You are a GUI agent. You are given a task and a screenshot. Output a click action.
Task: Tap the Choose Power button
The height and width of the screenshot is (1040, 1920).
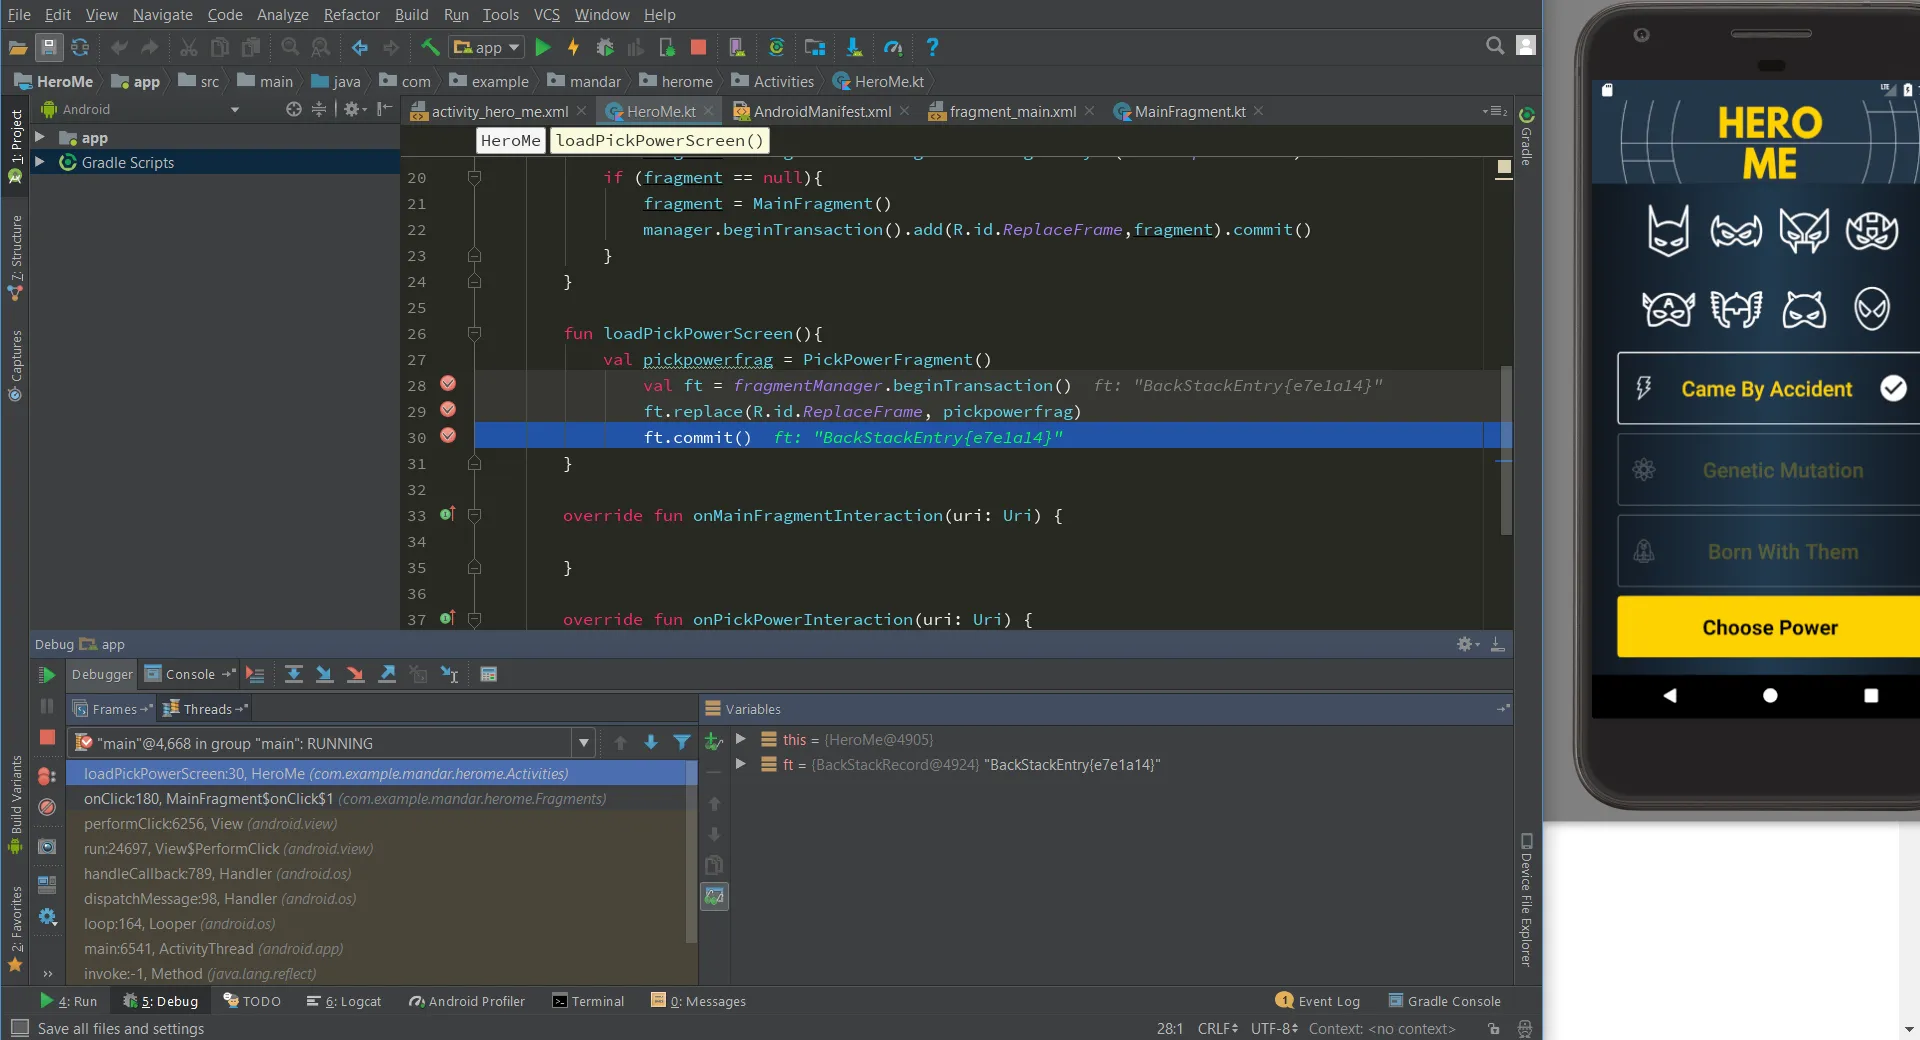(x=1768, y=627)
